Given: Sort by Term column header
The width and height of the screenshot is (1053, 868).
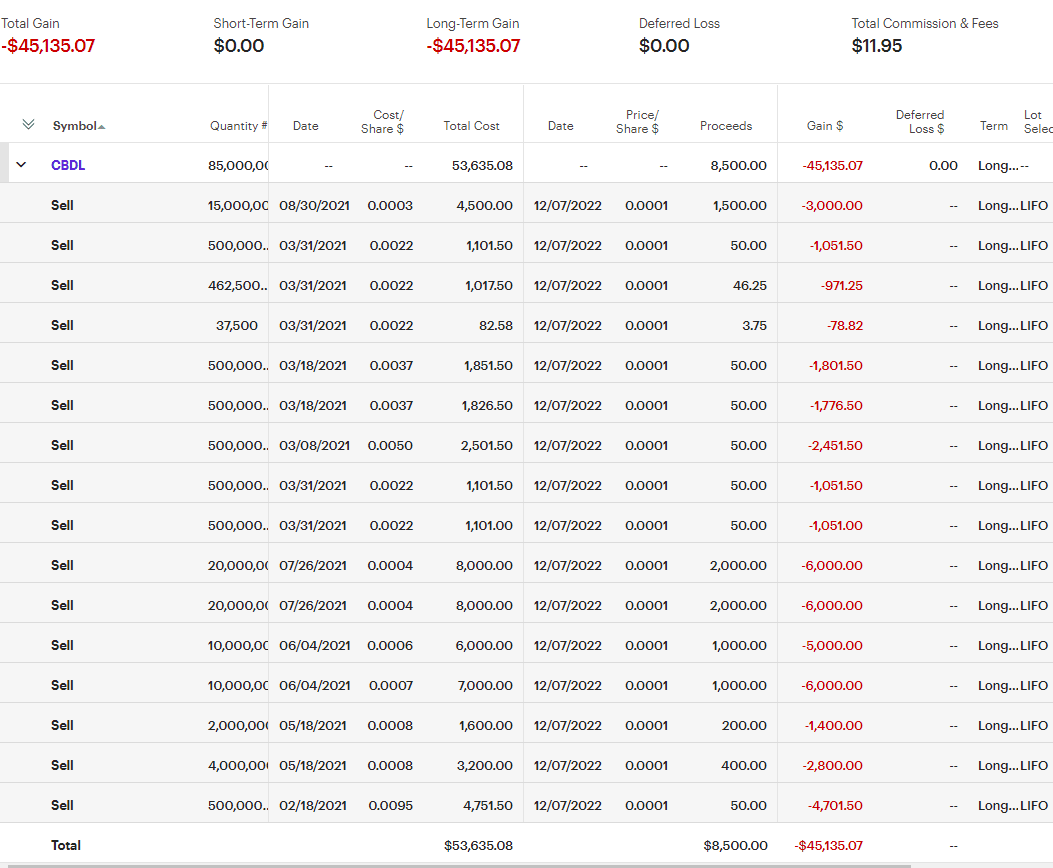Looking at the screenshot, I should (993, 126).
